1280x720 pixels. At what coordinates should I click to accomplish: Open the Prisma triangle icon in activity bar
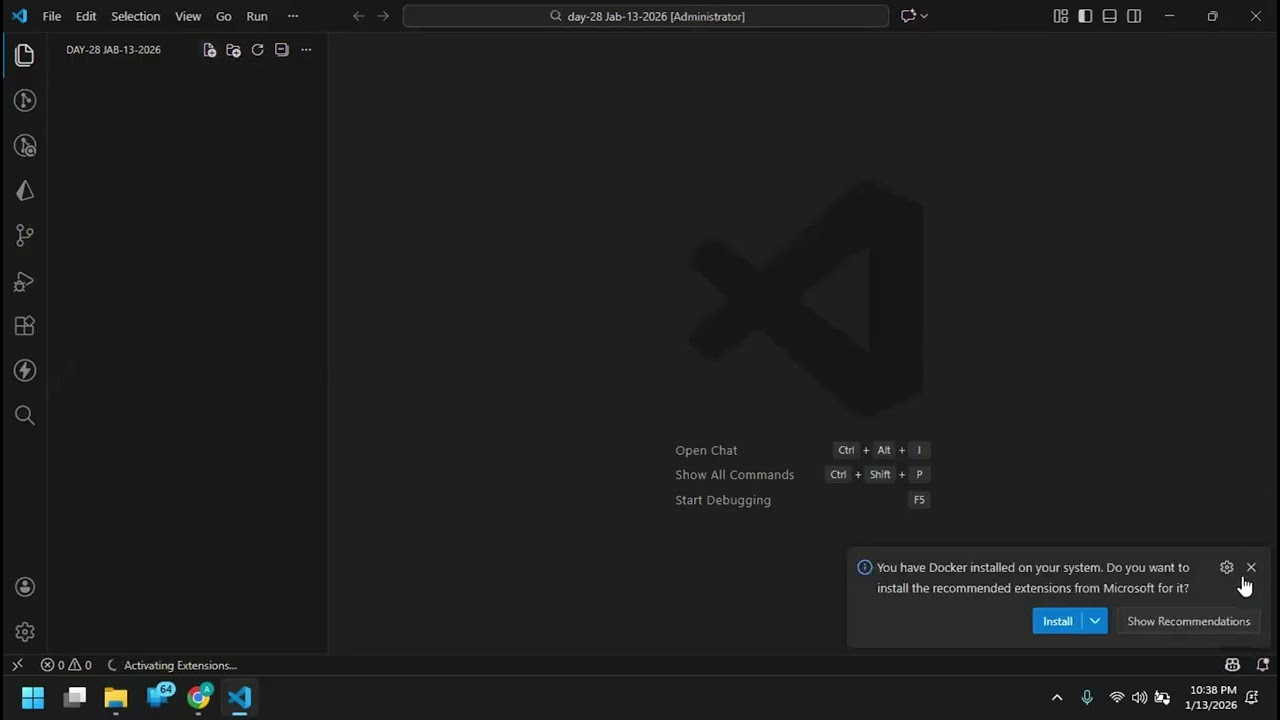(x=25, y=190)
